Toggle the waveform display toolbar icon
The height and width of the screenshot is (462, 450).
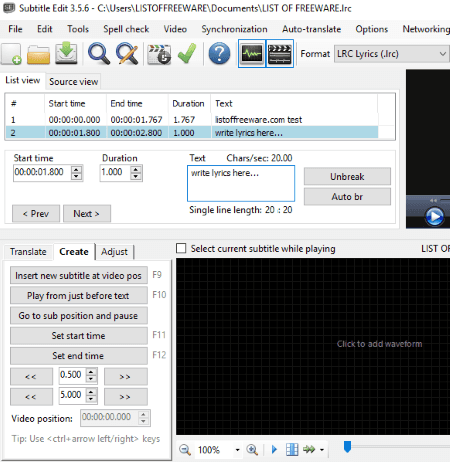252,54
